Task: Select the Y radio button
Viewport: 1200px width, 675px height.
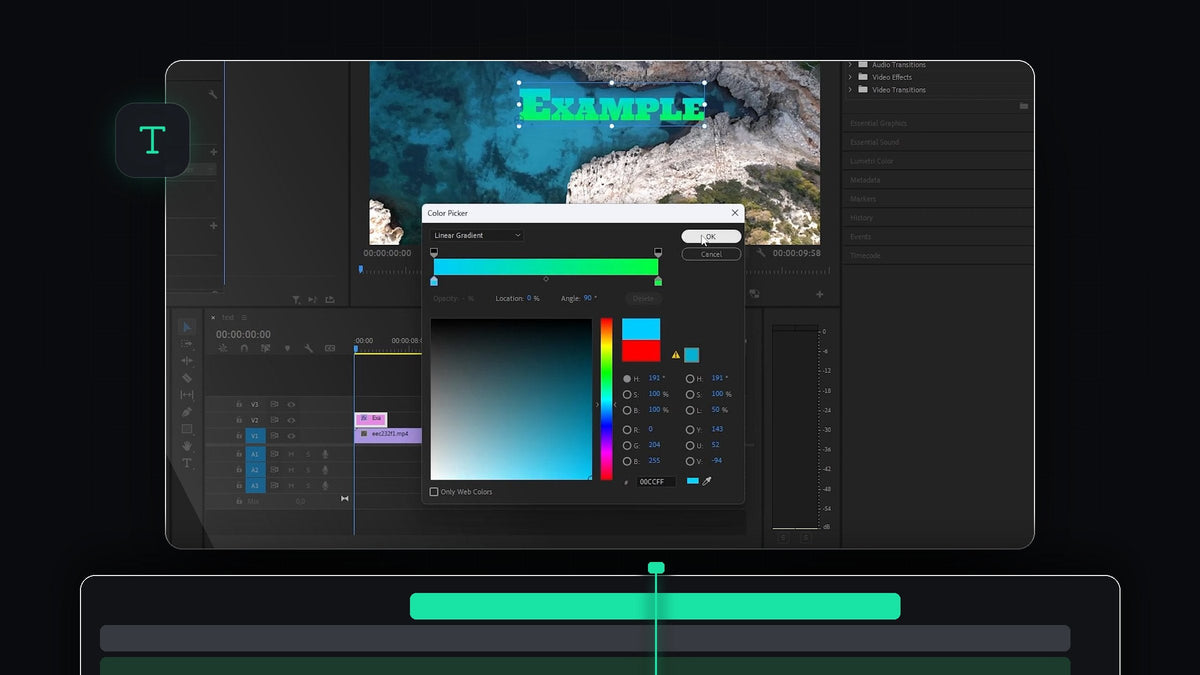Action: 690,430
